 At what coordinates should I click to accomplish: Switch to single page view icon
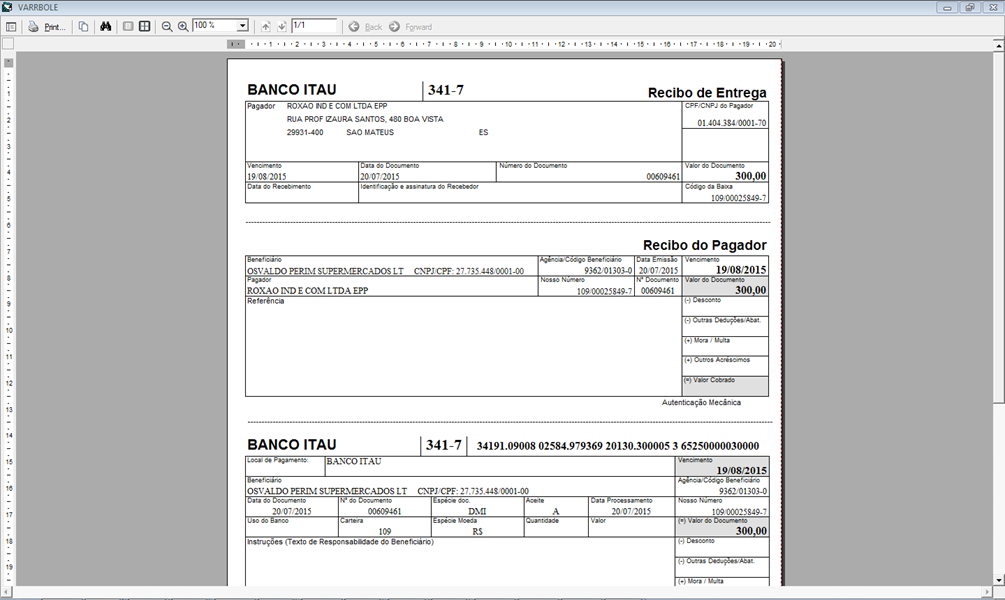click(x=128, y=26)
